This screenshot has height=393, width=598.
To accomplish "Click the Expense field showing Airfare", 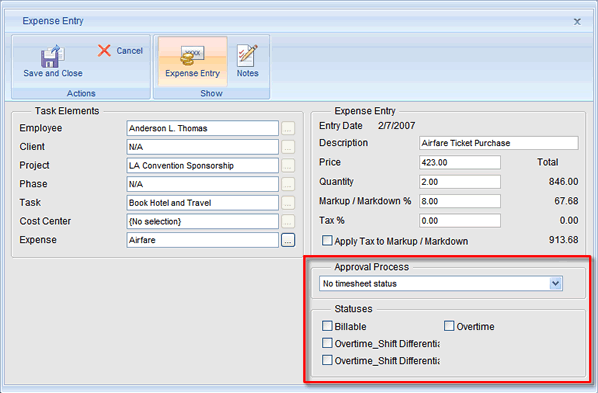I will [203, 240].
